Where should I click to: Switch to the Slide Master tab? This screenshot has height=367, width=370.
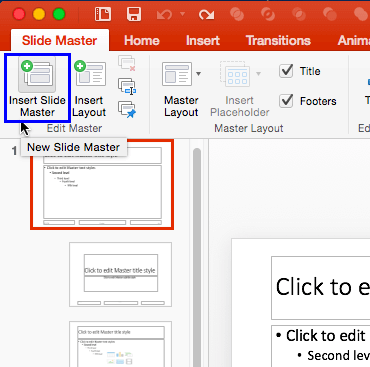[59, 41]
